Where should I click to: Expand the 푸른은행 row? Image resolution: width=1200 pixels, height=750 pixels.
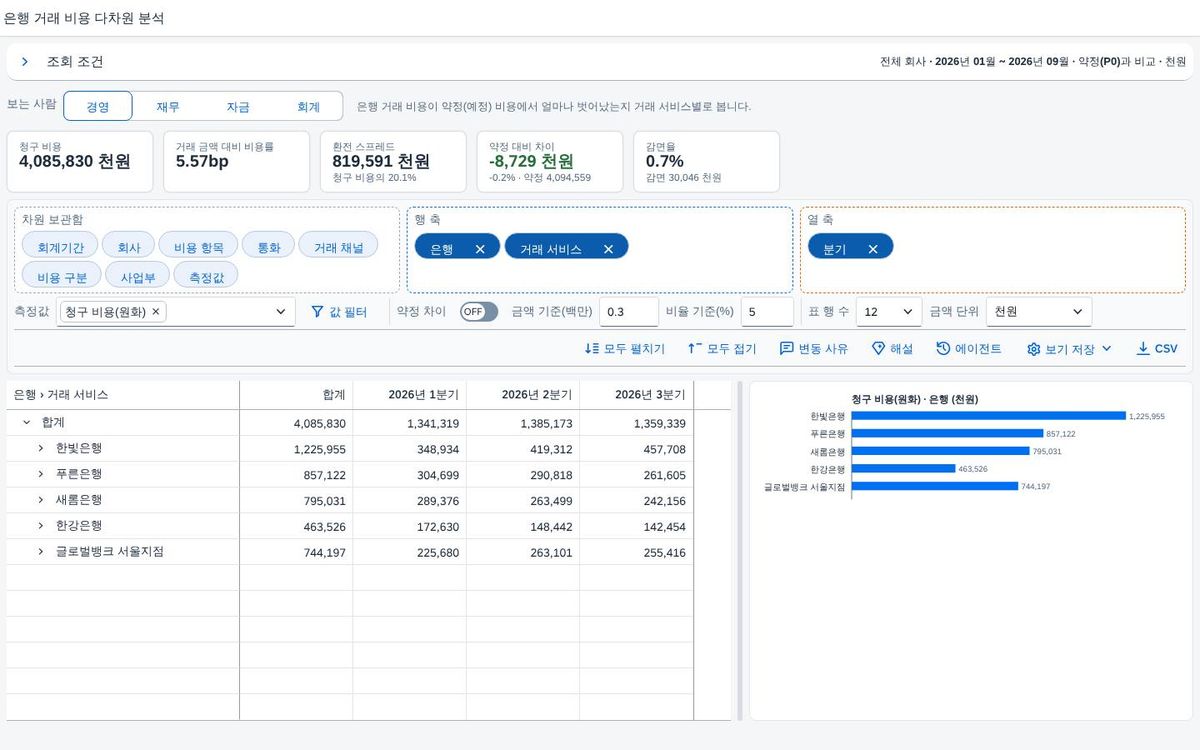point(41,474)
